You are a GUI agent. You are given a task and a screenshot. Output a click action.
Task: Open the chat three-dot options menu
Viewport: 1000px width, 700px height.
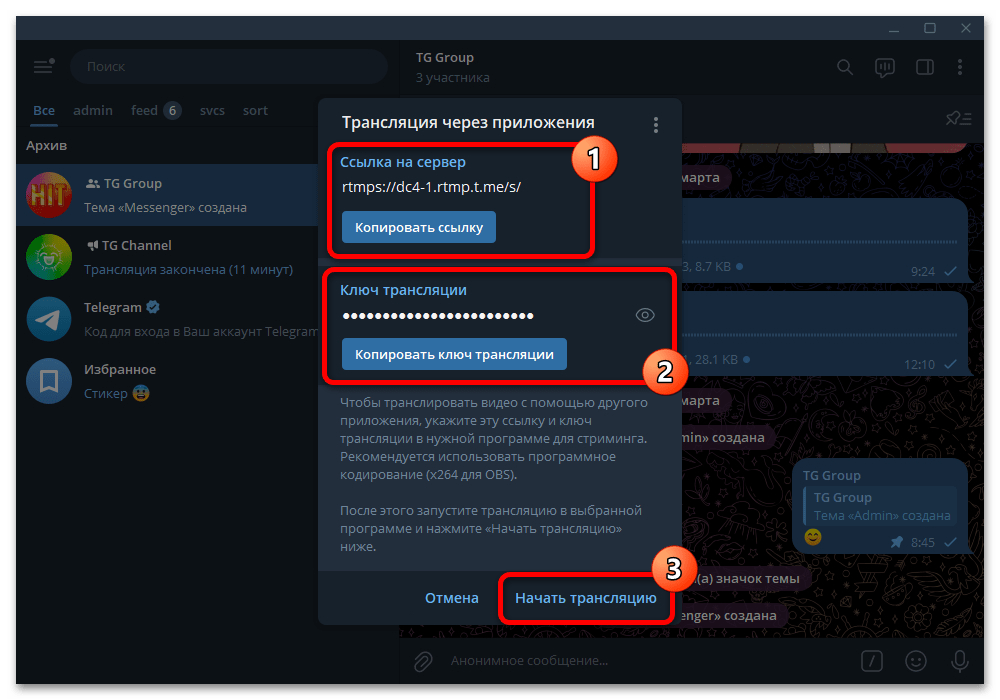point(960,67)
